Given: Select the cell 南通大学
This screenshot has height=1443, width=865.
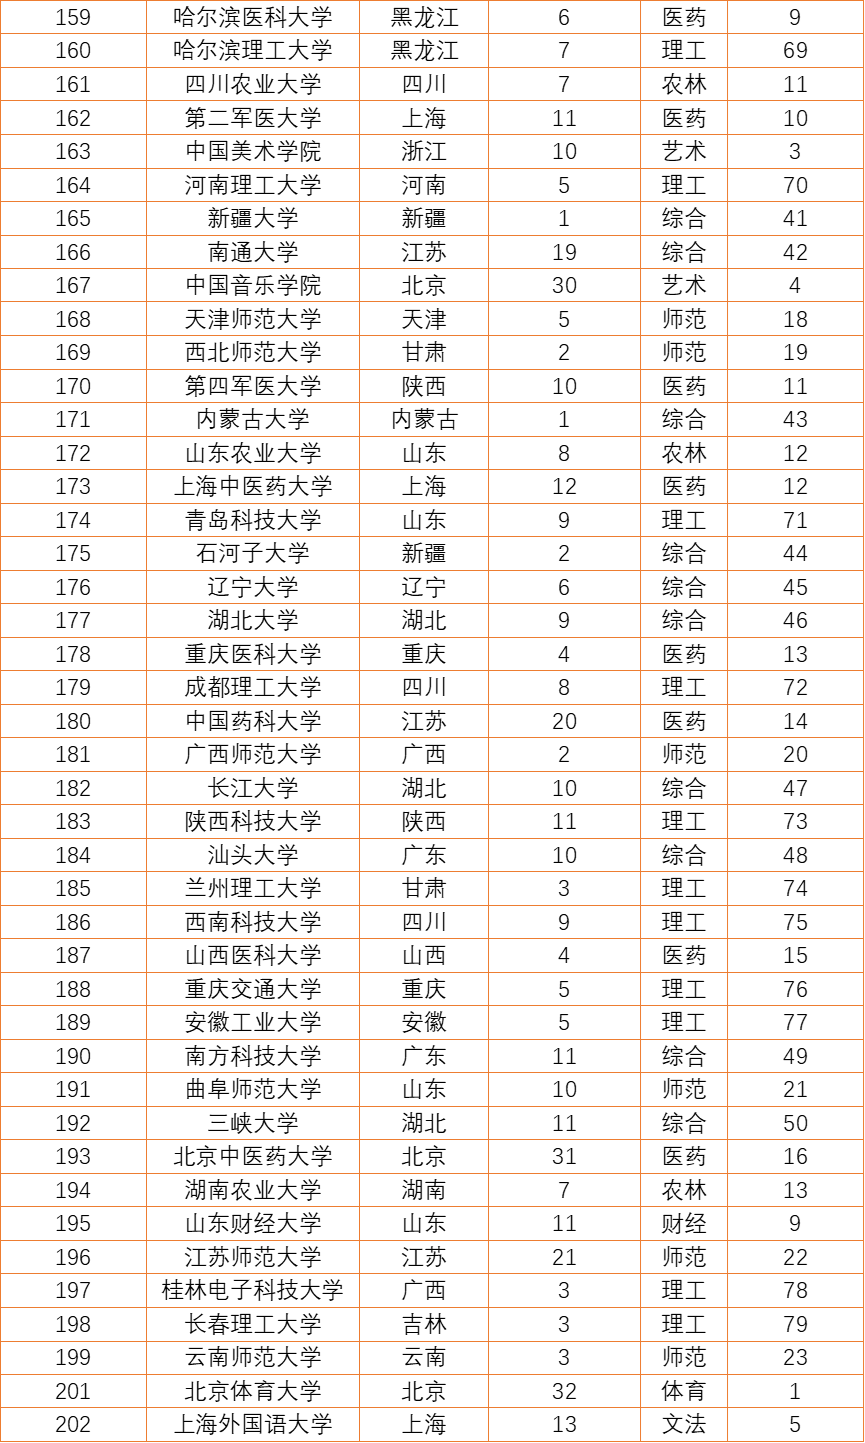Looking at the screenshot, I should [253, 252].
